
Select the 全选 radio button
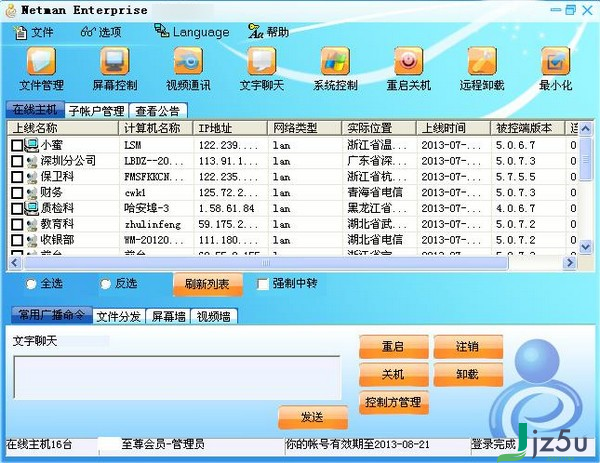click(31, 284)
